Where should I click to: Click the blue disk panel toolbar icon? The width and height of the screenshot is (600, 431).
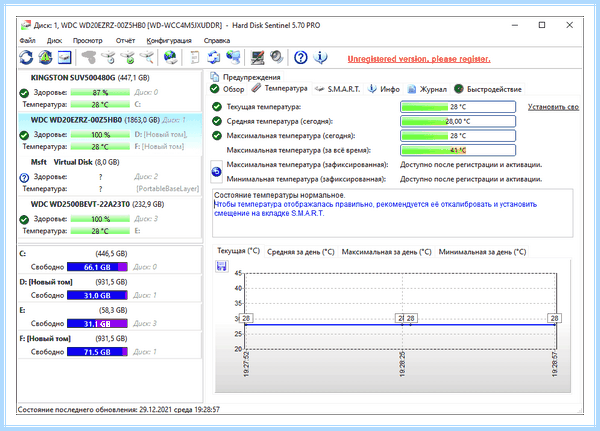(65, 57)
